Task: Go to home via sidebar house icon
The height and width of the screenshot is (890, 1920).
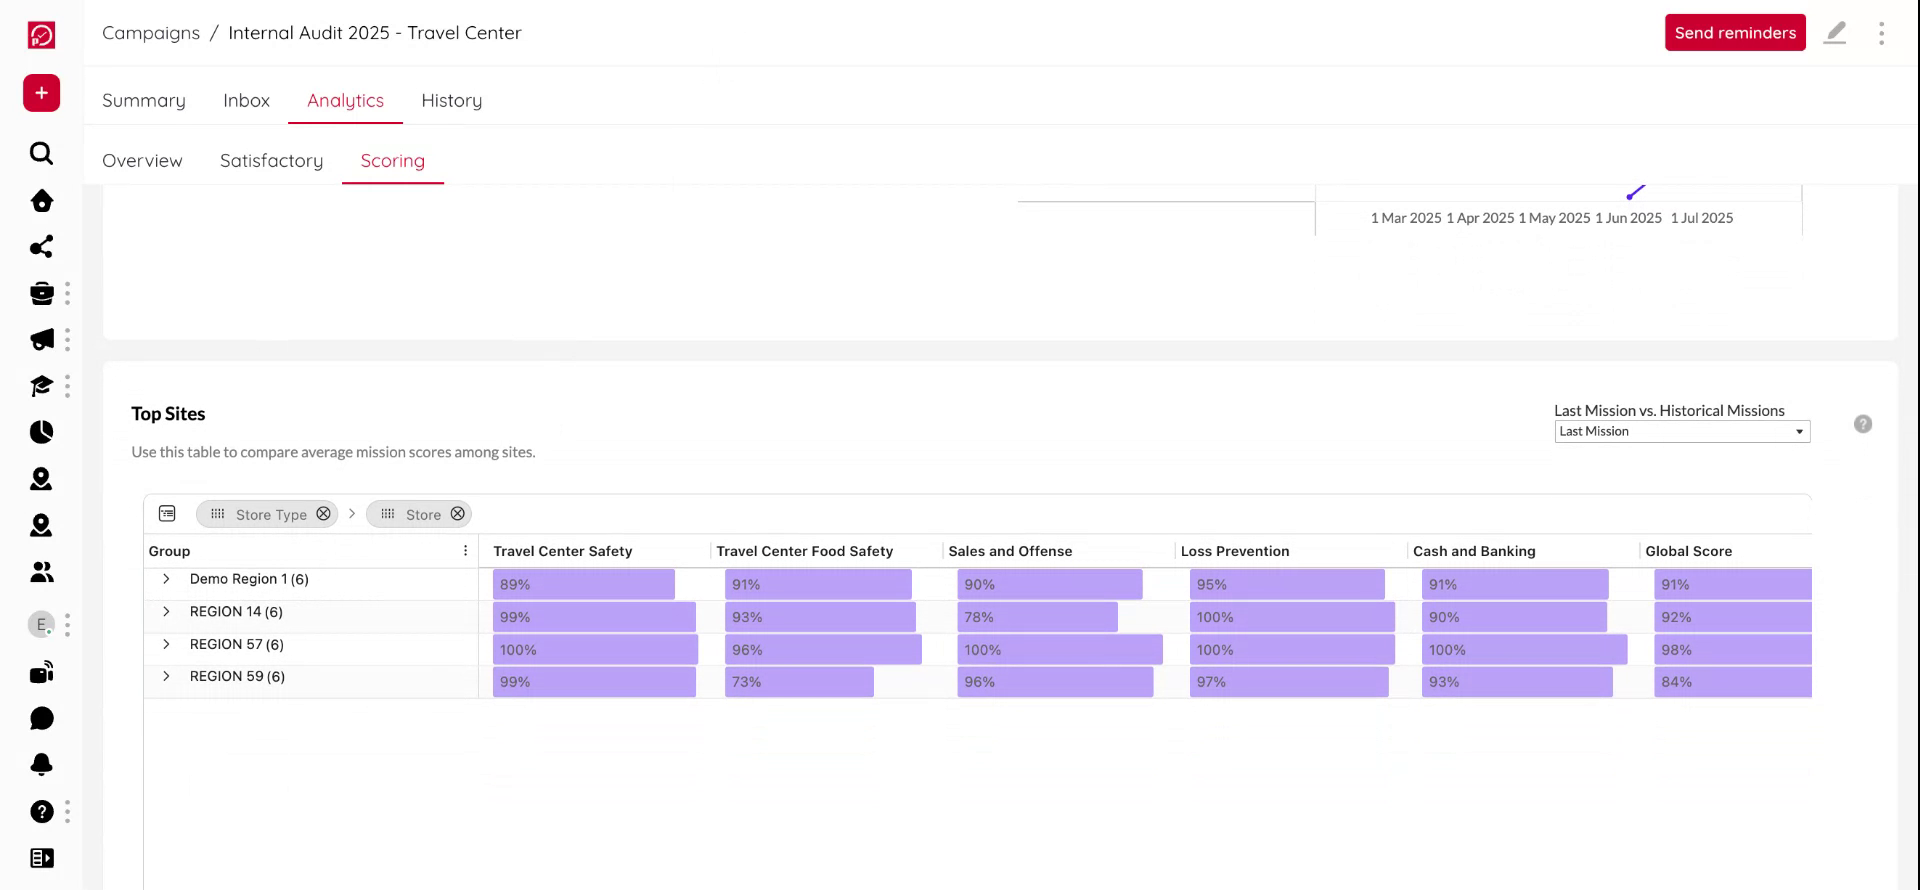Action: [x=41, y=201]
